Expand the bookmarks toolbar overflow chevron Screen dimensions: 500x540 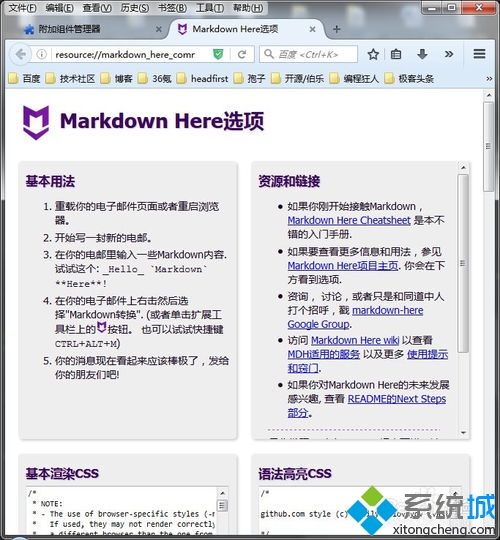coord(489,79)
